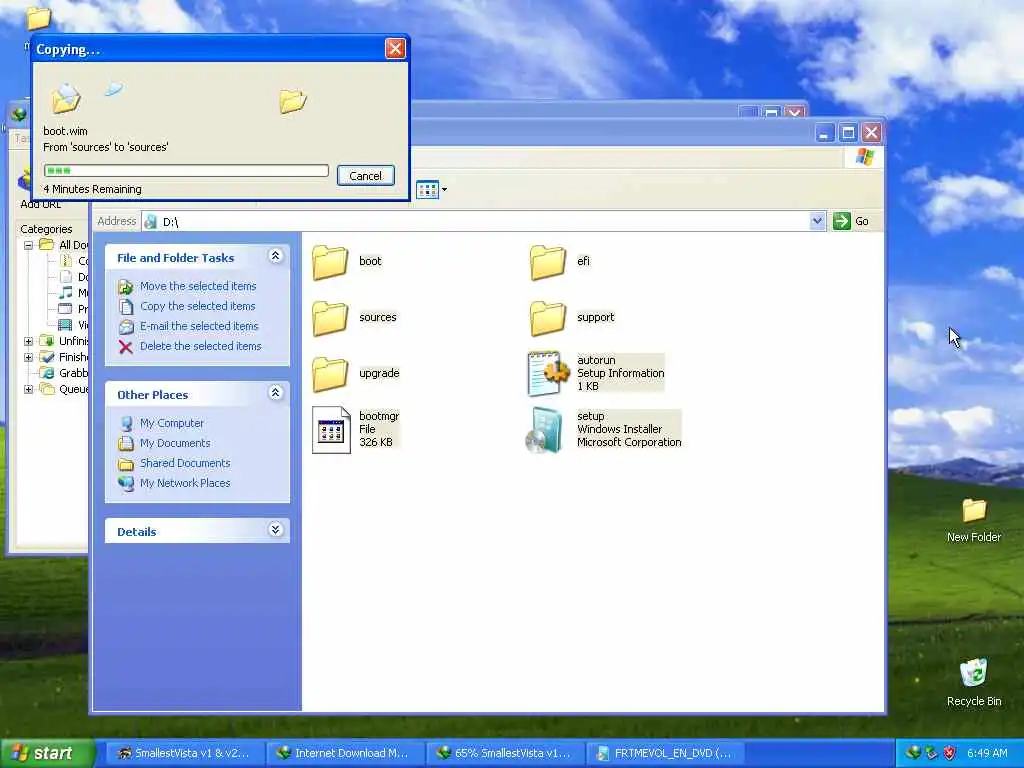
Task: Select the Grabber projects tree item in IDM
Action: coord(64,373)
